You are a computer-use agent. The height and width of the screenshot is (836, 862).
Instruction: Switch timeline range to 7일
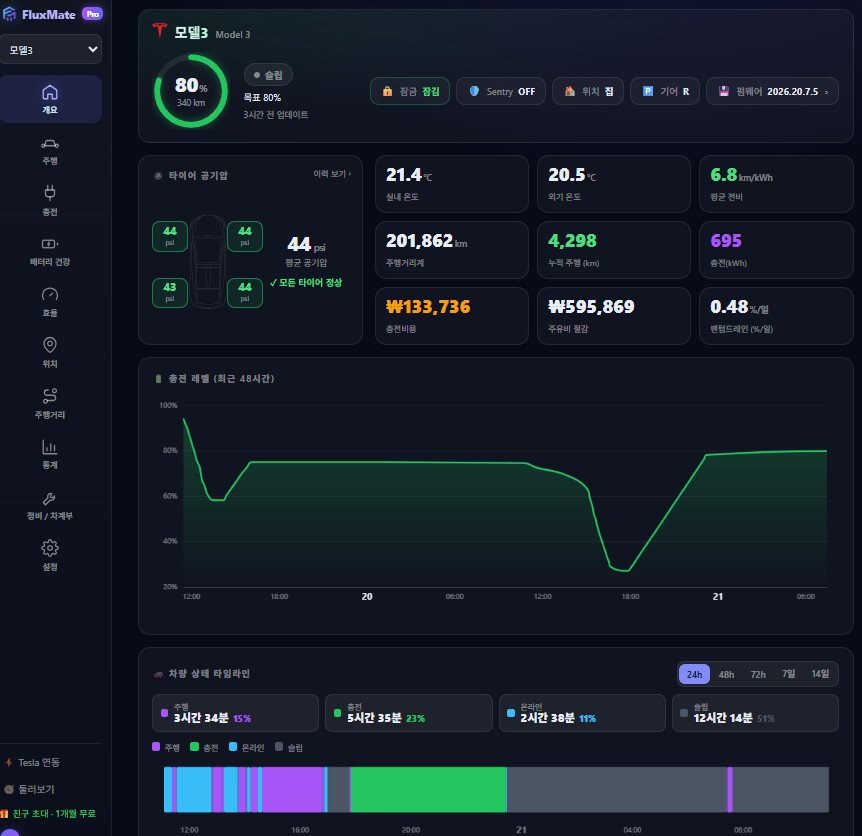coord(788,674)
